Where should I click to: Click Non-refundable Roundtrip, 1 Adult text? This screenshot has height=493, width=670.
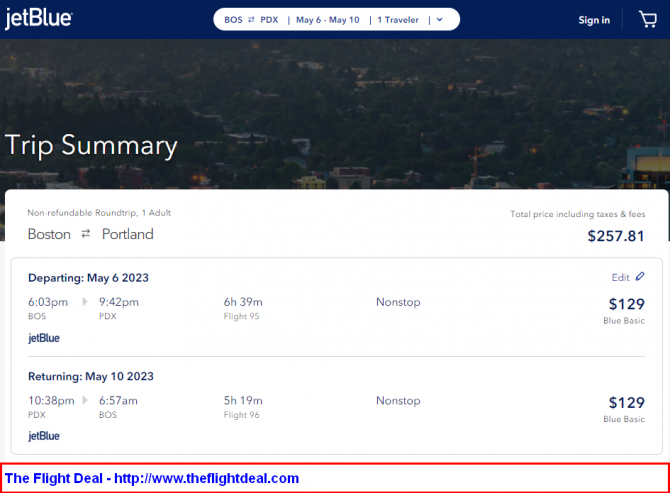coord(99,213)
